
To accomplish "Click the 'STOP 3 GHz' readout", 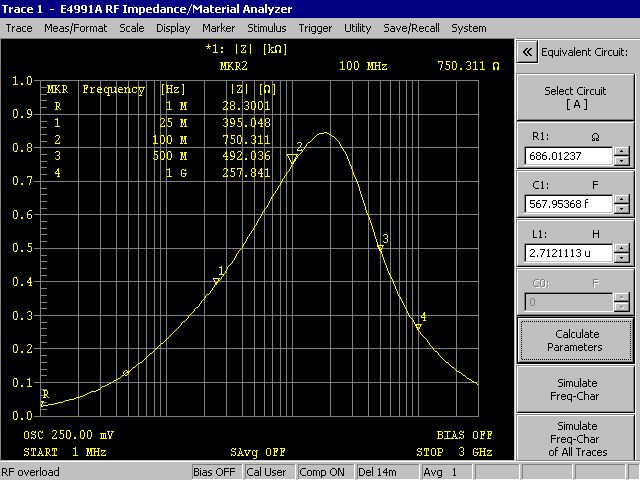I will pos(454,452).
